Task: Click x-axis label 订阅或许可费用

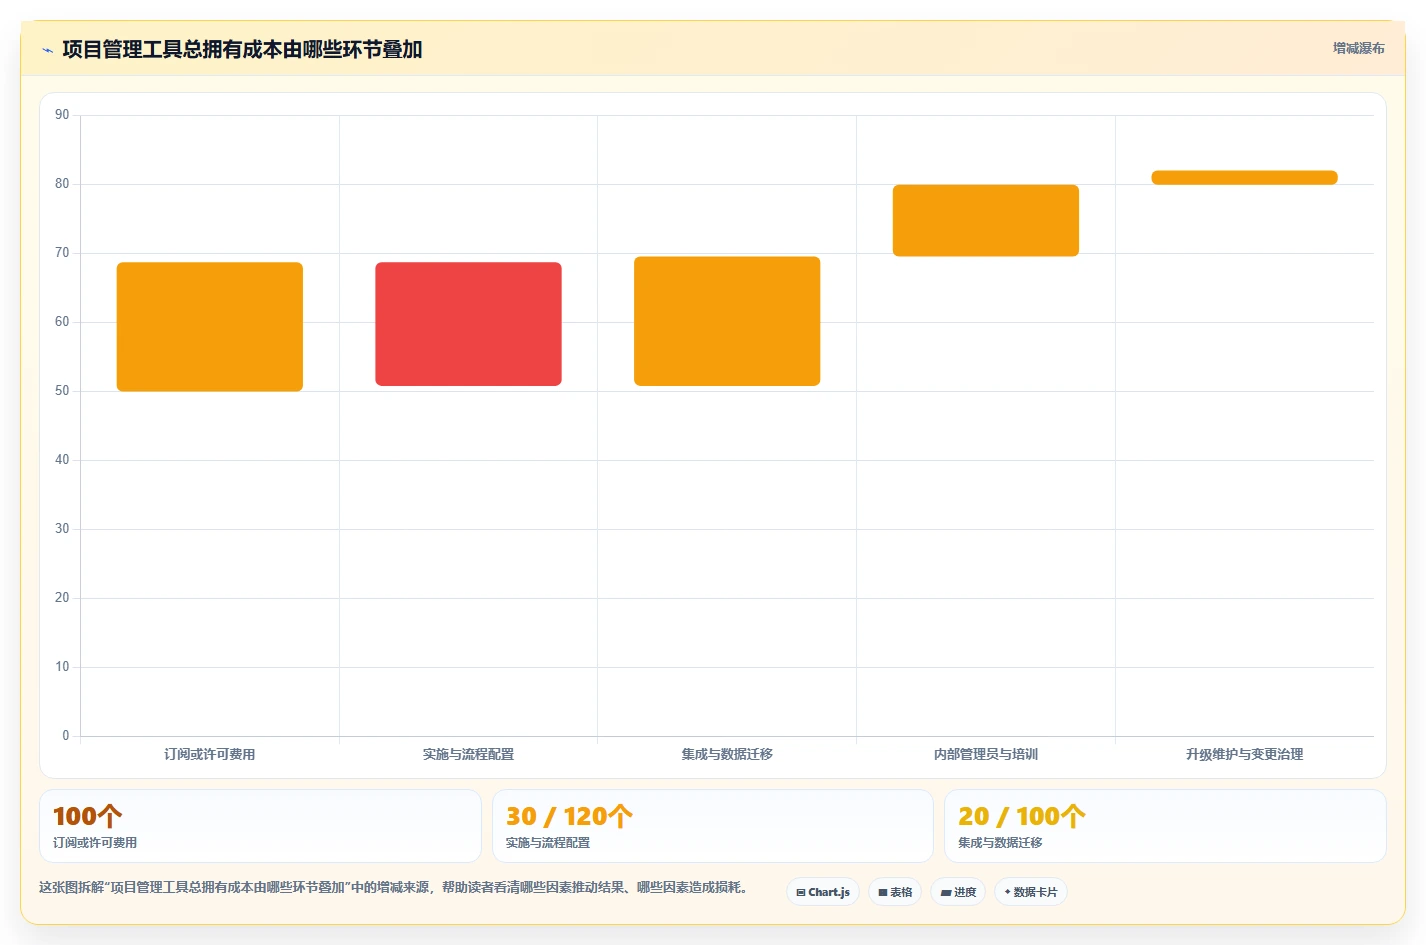Action: [x=210, y=754]
